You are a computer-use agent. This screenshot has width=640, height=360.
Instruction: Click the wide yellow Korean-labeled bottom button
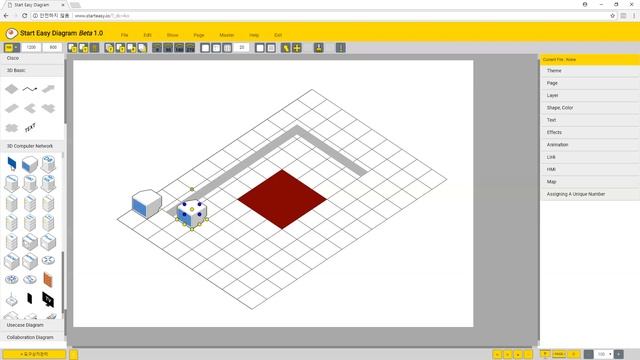pos(34,354)
